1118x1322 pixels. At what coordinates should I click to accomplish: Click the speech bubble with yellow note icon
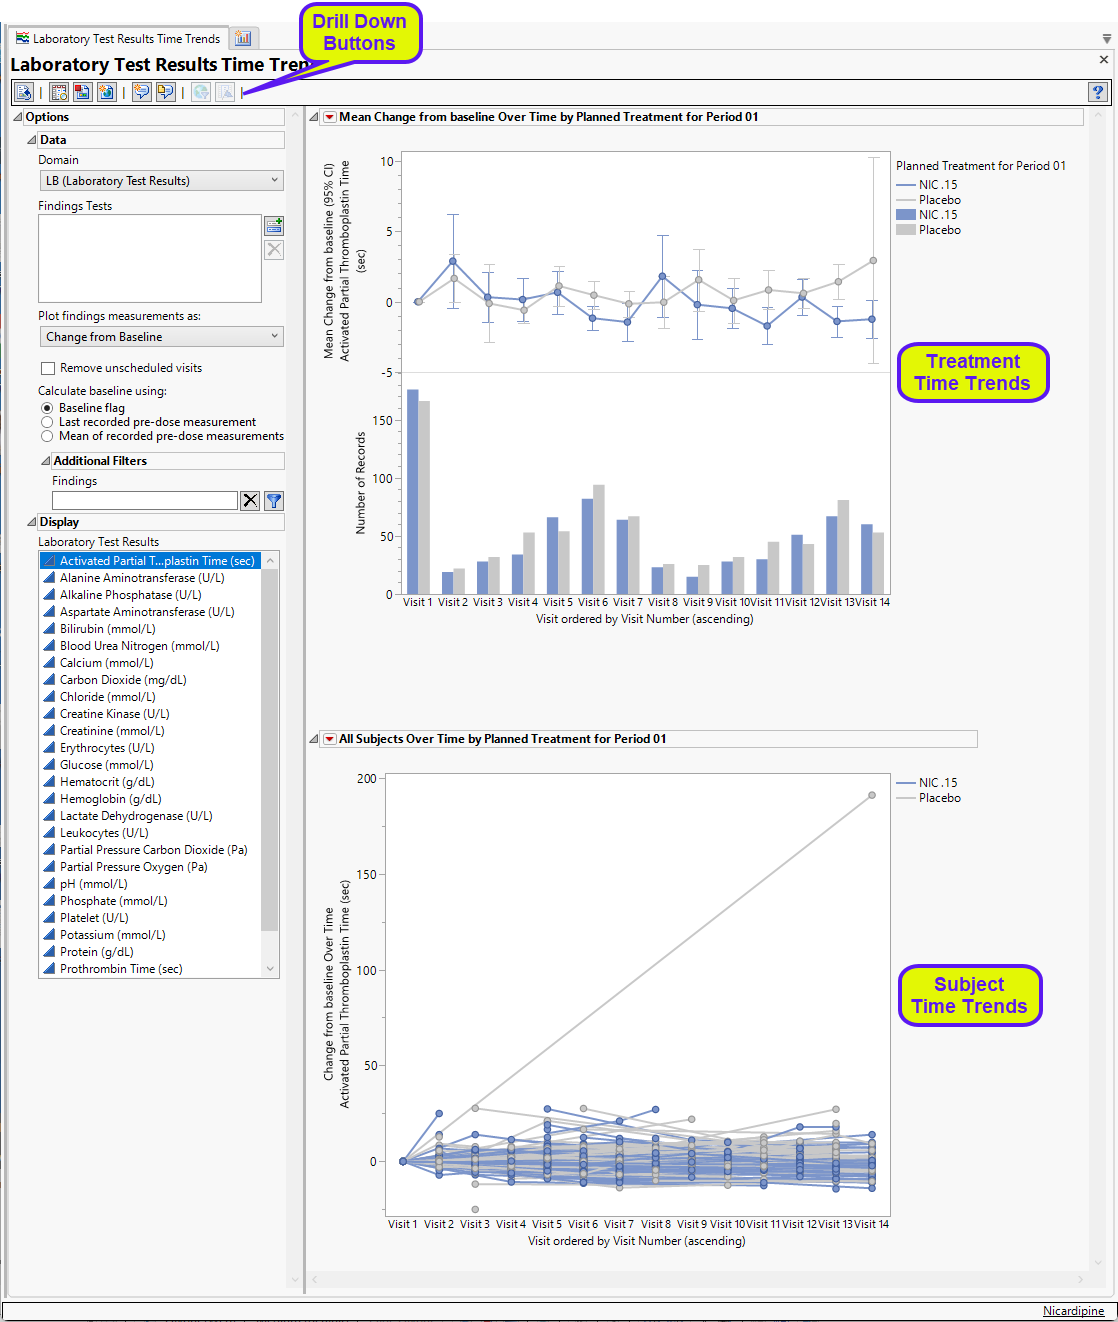pyautogui.click(x=165, y=92)
